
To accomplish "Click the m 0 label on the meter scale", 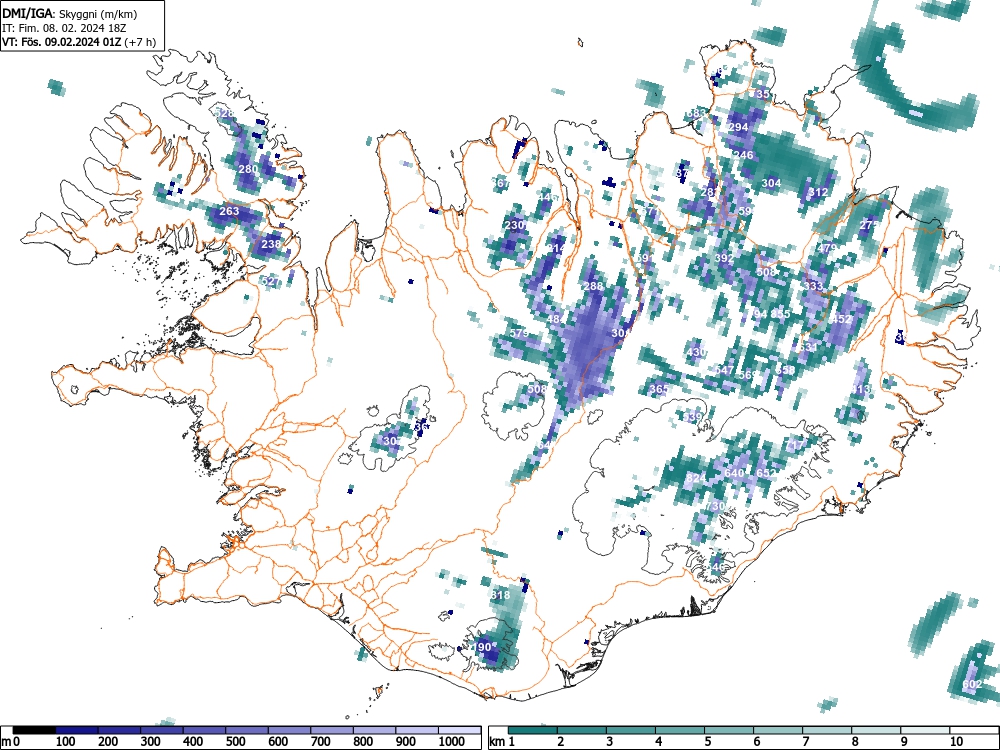I will [x=11, y=742].
